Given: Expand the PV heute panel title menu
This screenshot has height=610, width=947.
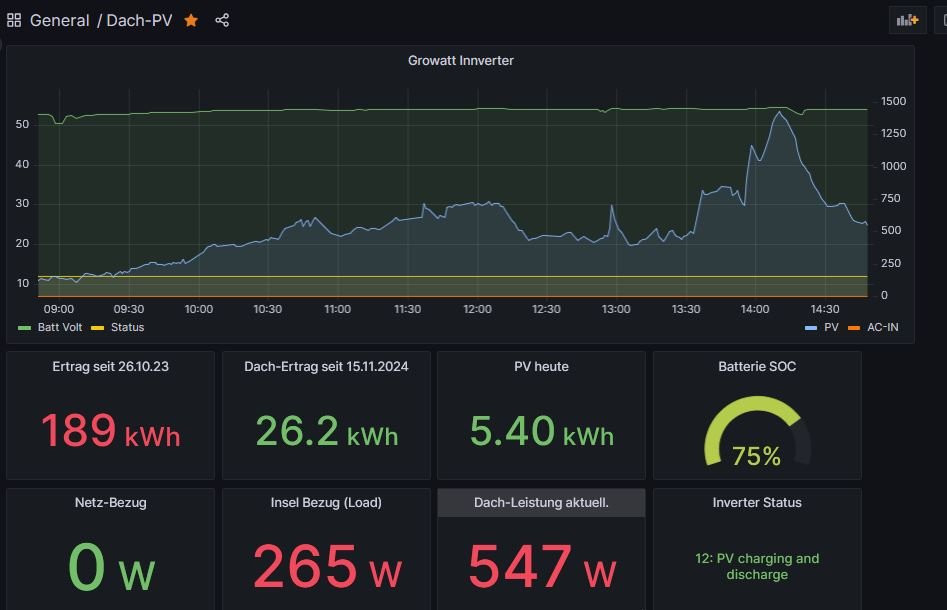Looking at the screenshot, I should (x=541, y=367).
